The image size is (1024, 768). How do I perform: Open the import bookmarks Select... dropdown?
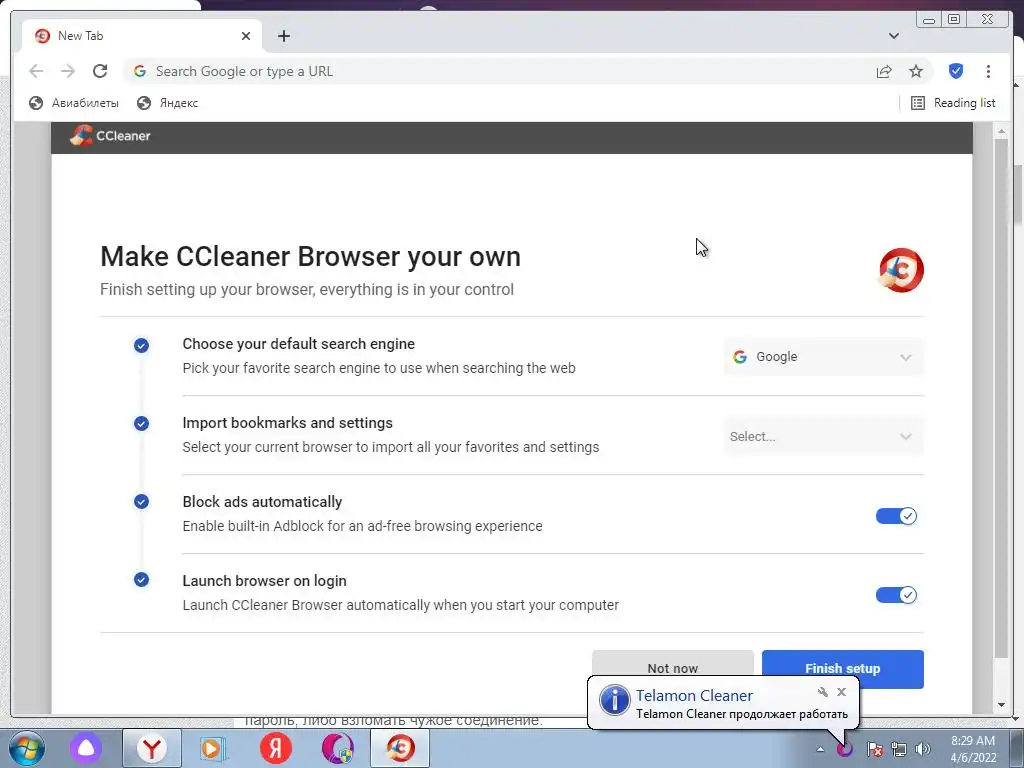click(x=823, y=436)
